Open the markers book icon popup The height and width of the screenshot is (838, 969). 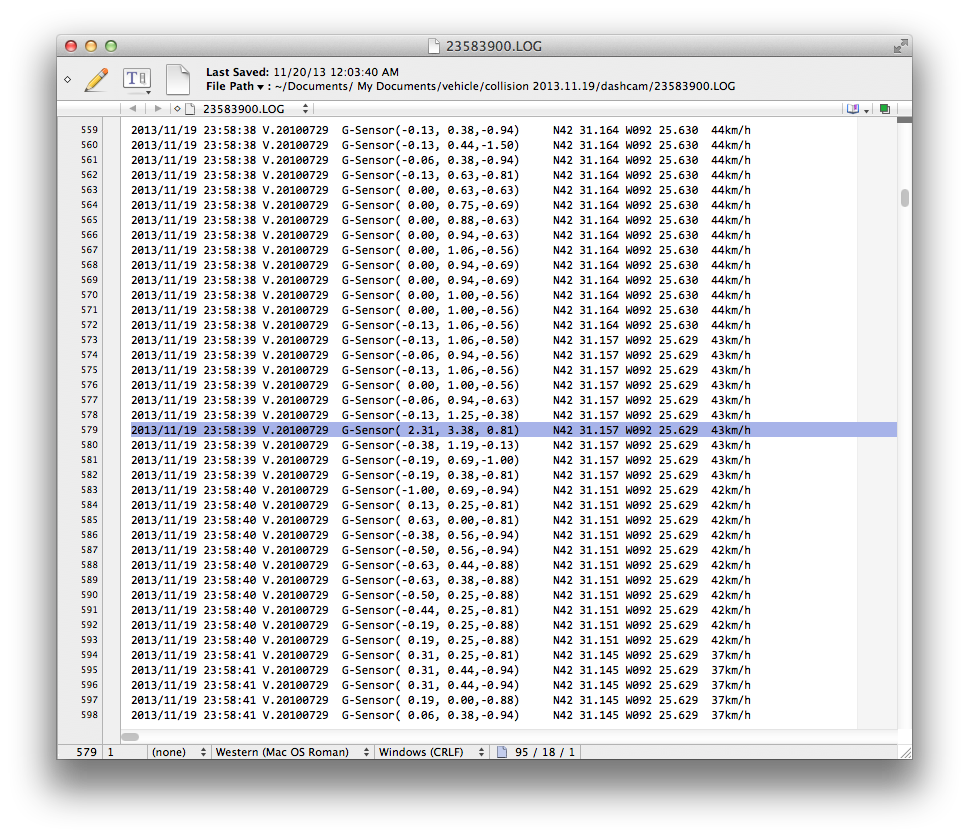click(x=857, y=109)
